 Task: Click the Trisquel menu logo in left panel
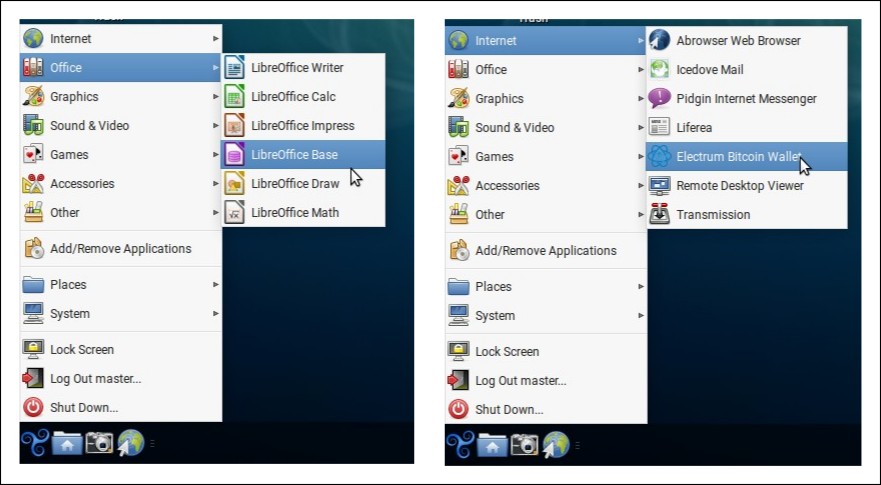pos(35,443)
